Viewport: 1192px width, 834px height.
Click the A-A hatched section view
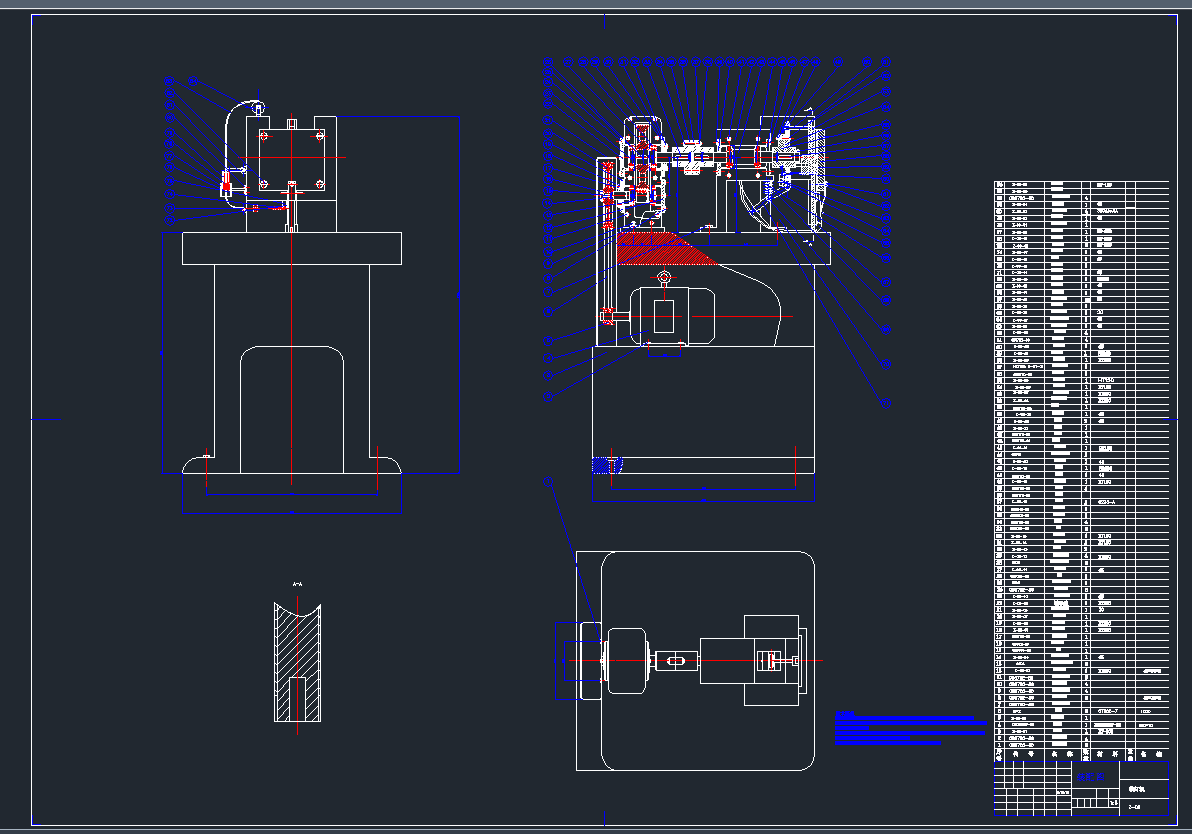pyautogui.click(x=297, y=662)
